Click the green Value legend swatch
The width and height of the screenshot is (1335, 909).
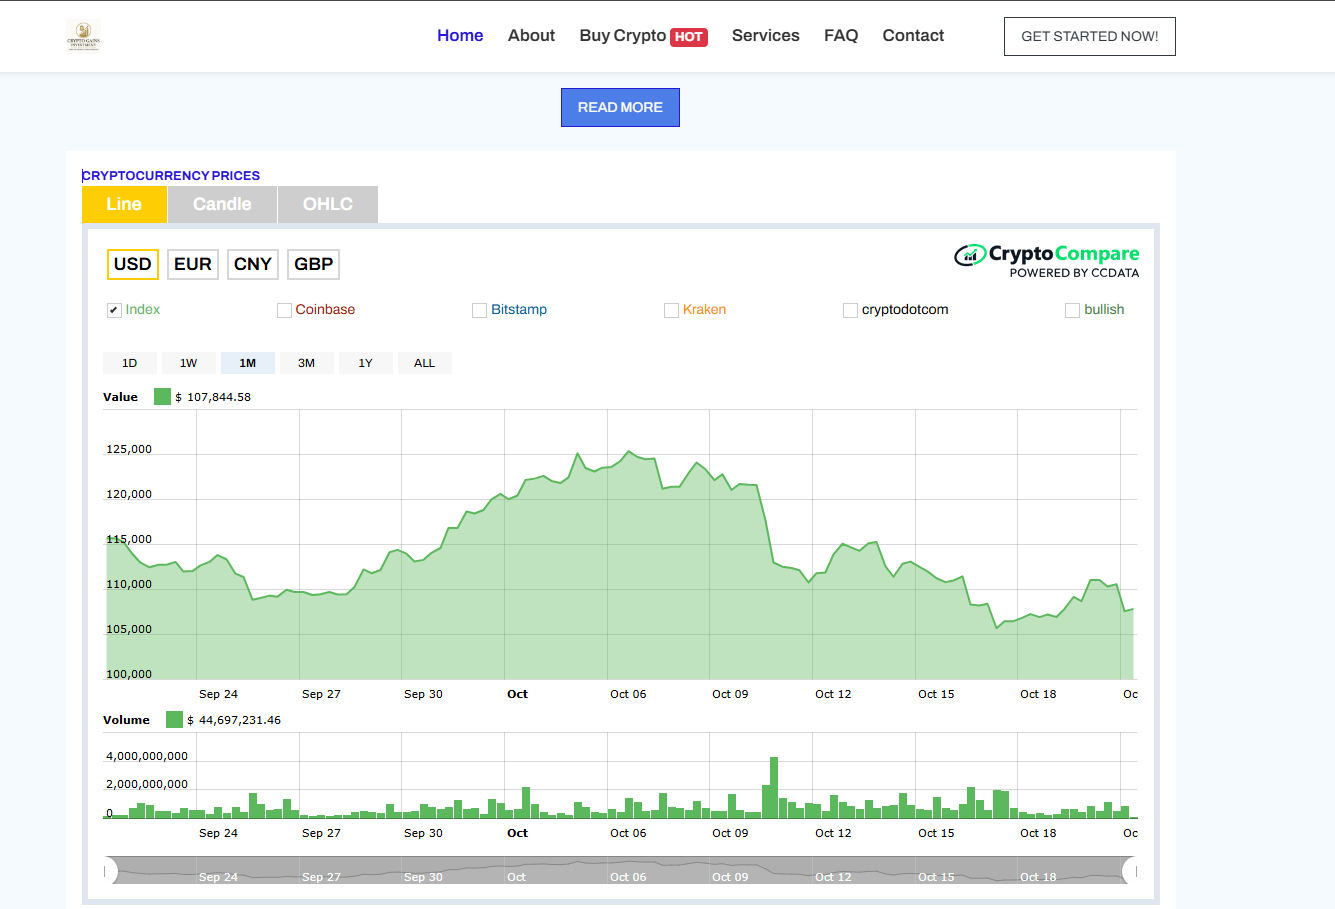tap(162, 397)
